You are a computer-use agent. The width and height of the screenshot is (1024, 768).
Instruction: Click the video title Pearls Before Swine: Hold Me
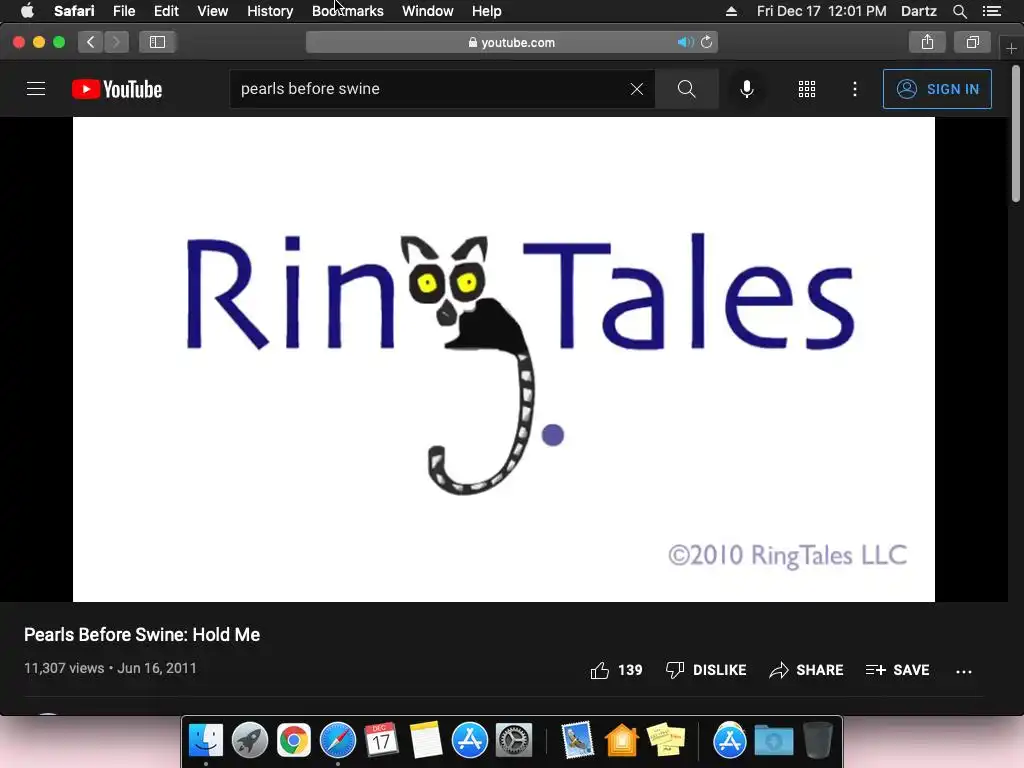[142, 635]
